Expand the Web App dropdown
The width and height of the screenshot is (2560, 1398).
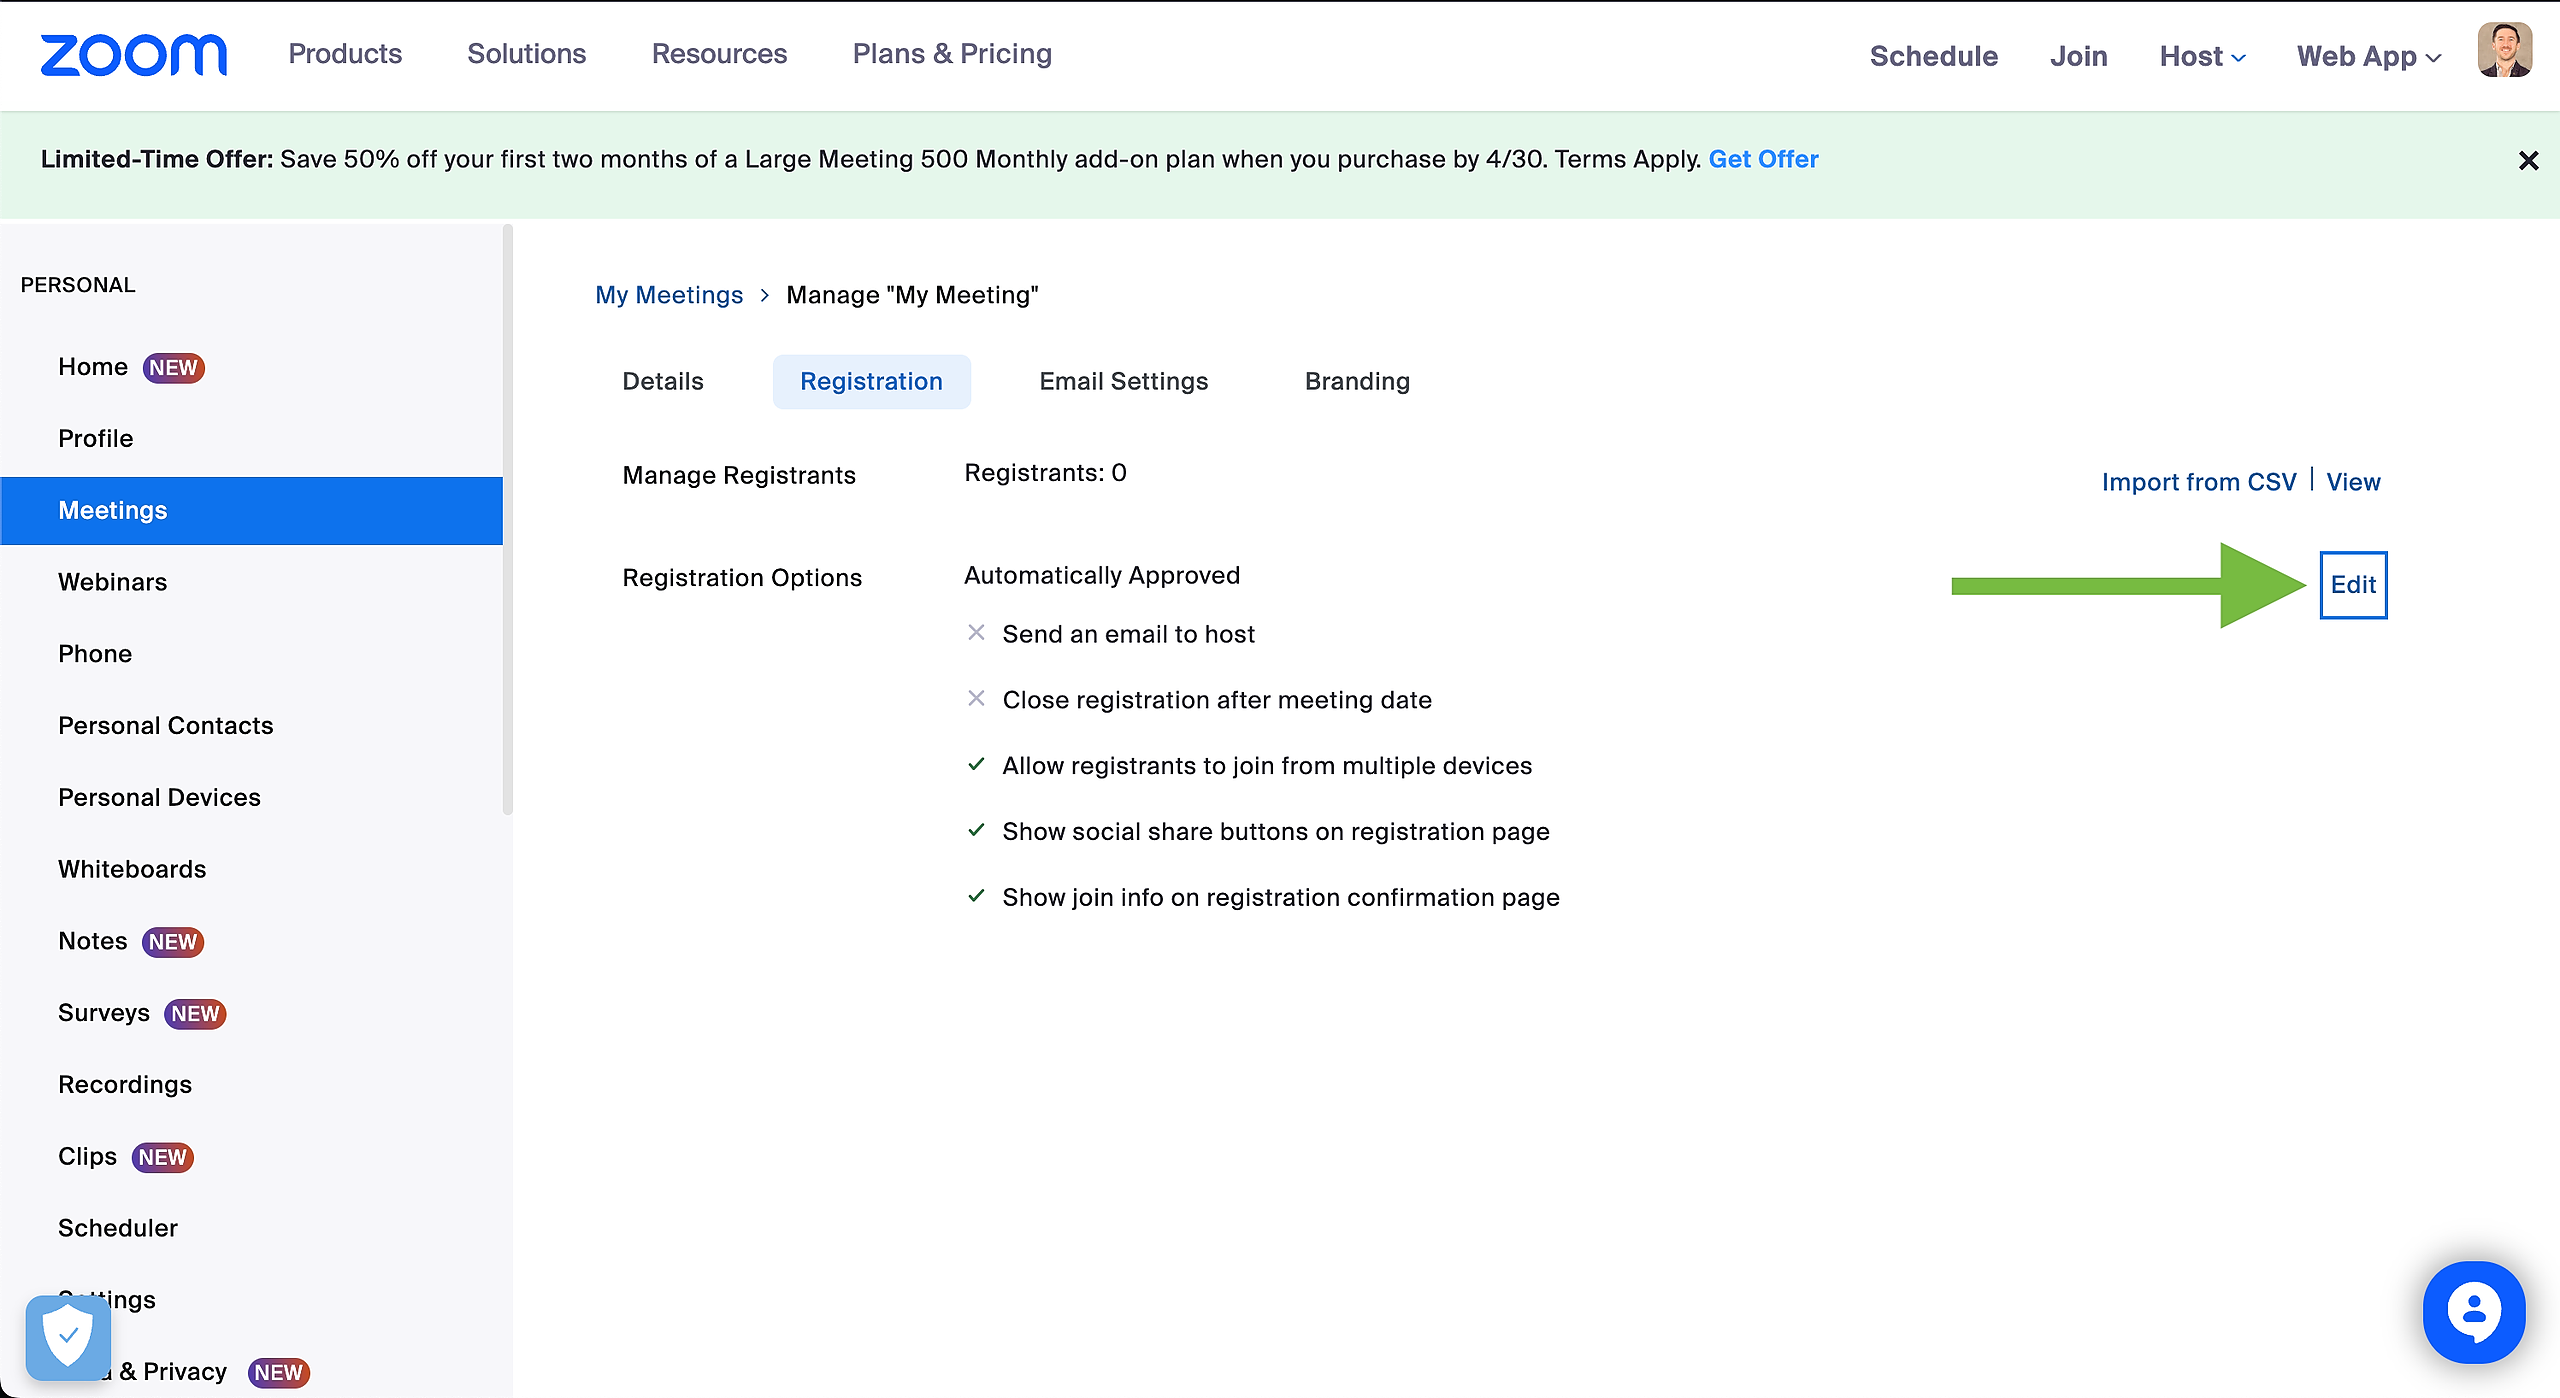point(2368,56)
